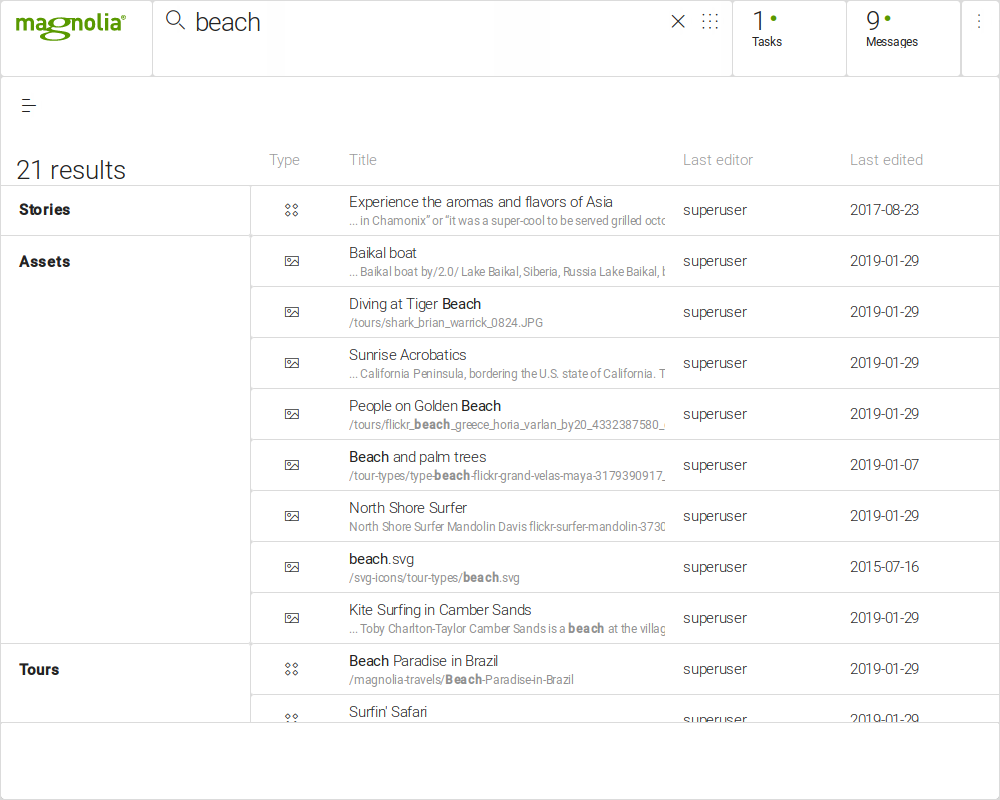Click the search magnifier icon
Image resolution: width=1000 pixels, height=800 pixels.
click(x=175, y=21)
